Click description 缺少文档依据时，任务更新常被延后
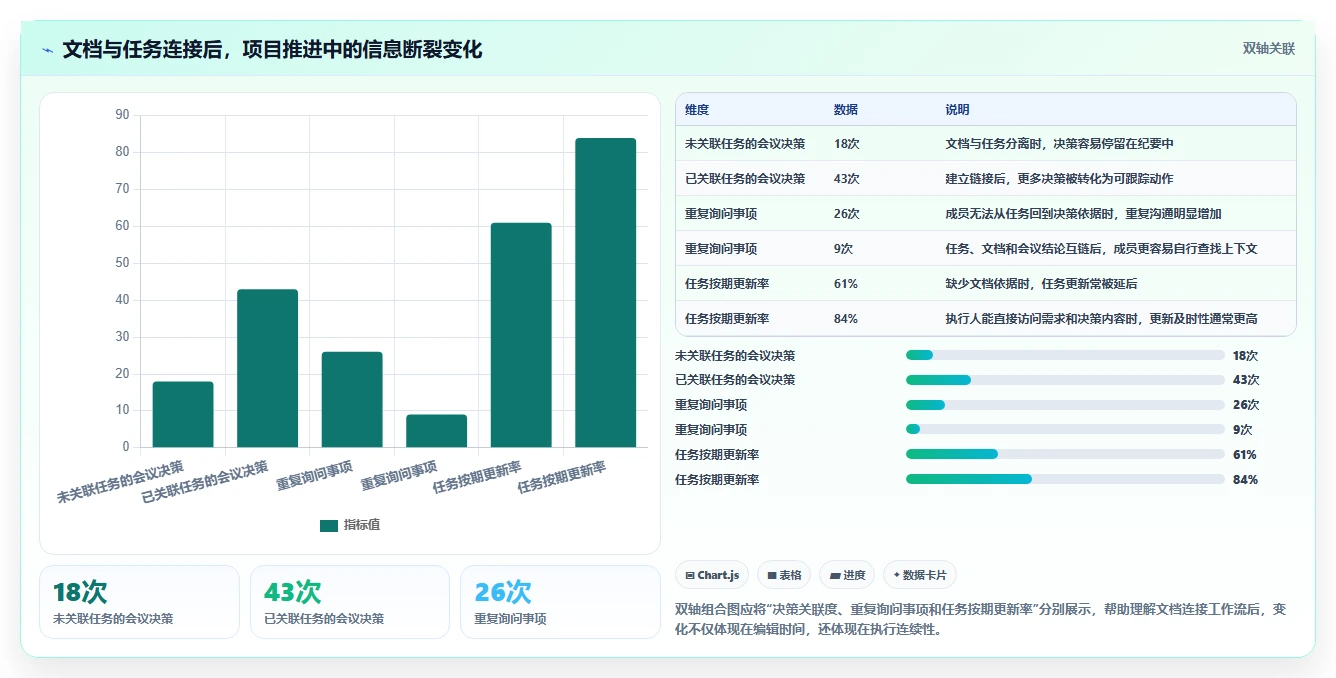 tap(1042, 284)
